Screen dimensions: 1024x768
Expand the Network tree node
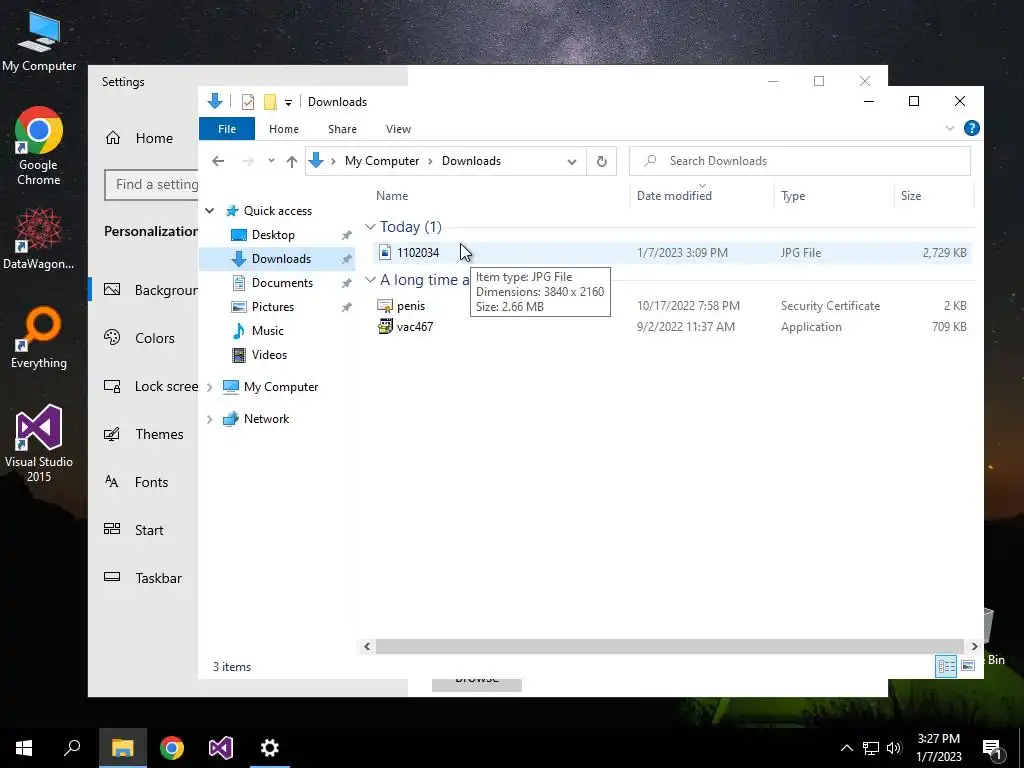(210, 419)
